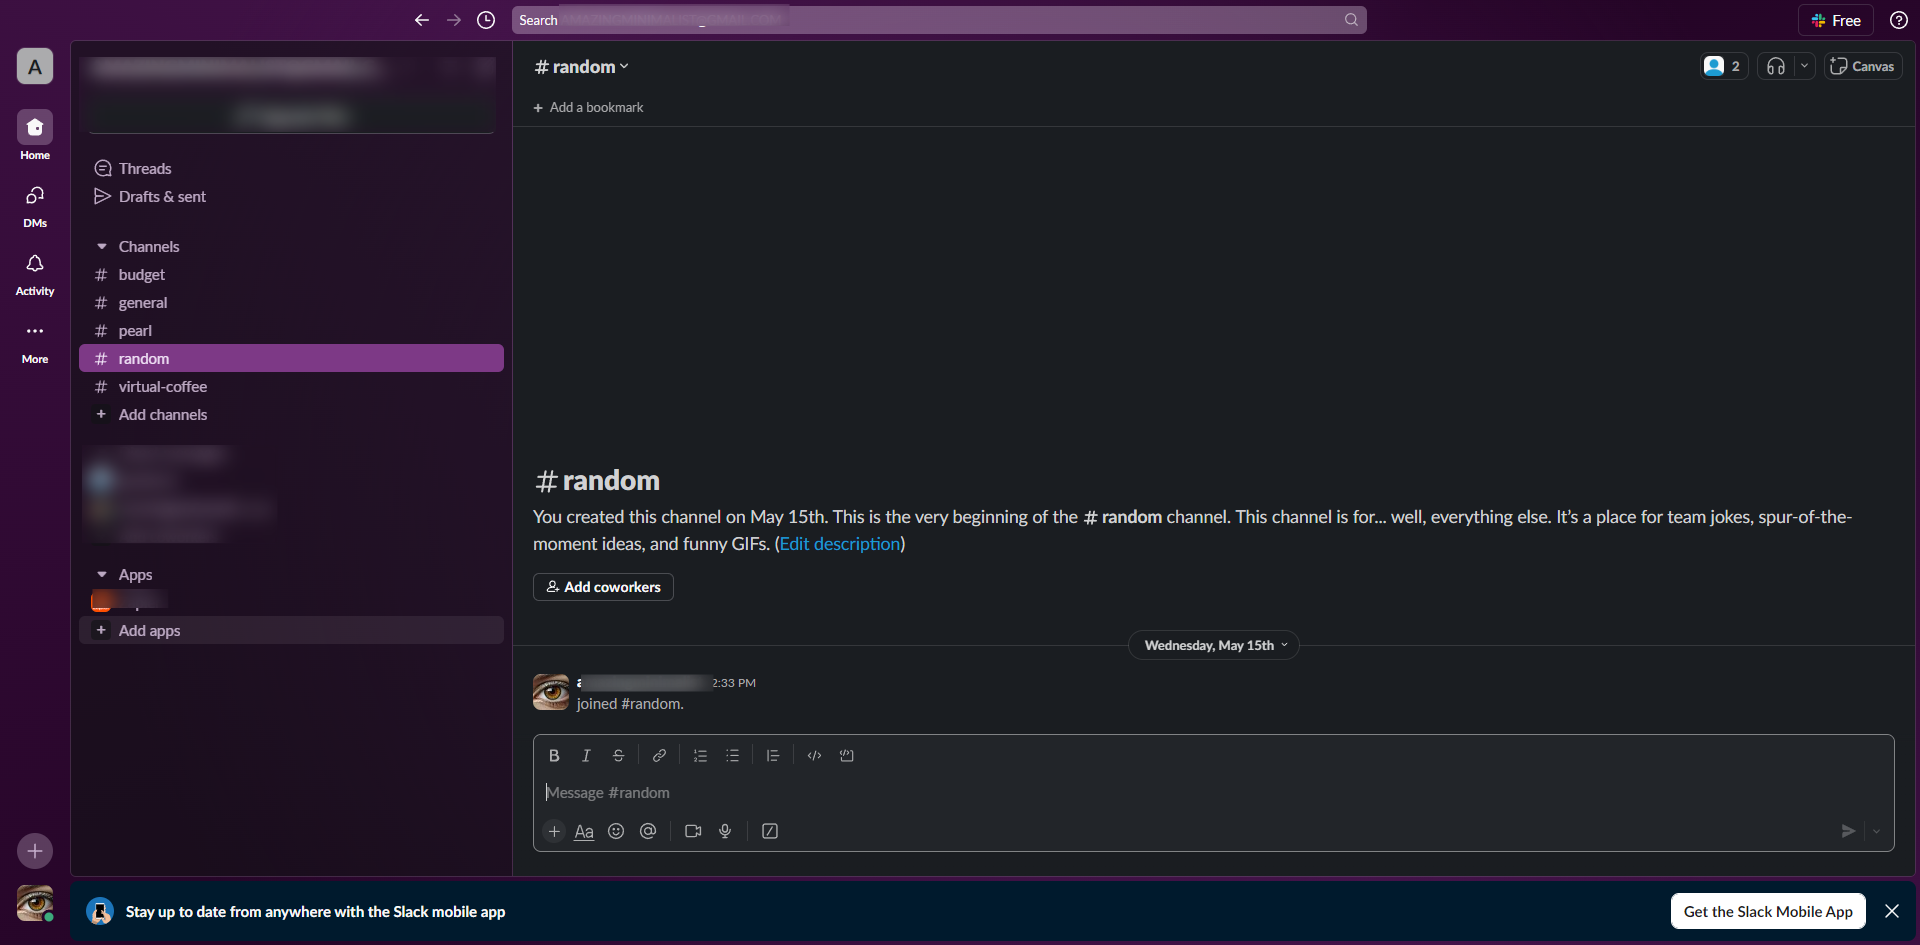1920x945 pixels.
Task: Start a huddle with headphones icon
Action: (x=1776, y=66)
